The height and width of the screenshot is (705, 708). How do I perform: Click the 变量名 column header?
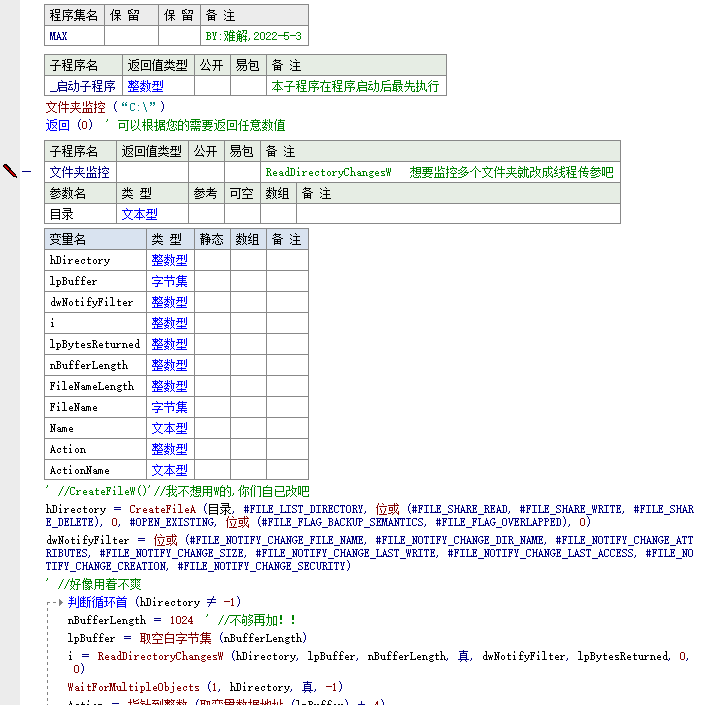[x=95, y=239]
